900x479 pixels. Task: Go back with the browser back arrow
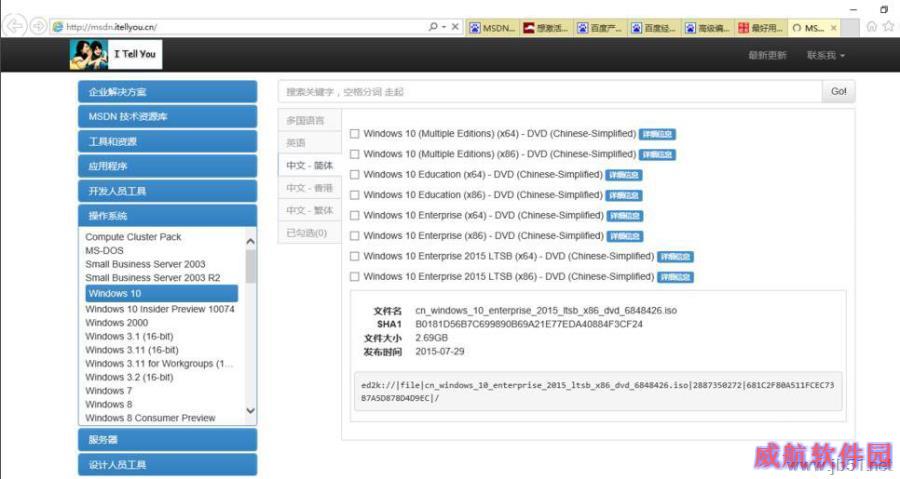14,26
